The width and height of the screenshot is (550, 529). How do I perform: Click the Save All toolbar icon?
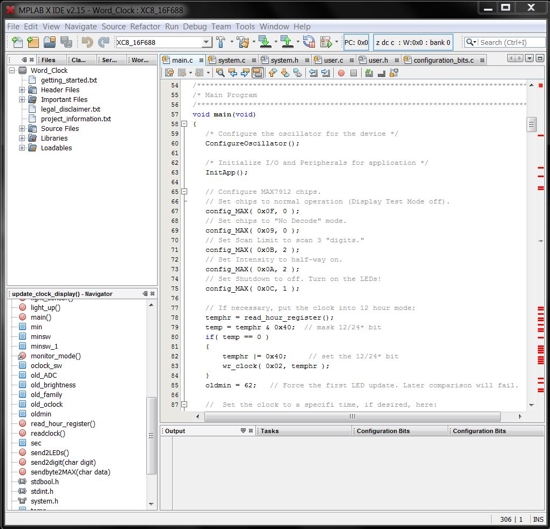point(66,42)
